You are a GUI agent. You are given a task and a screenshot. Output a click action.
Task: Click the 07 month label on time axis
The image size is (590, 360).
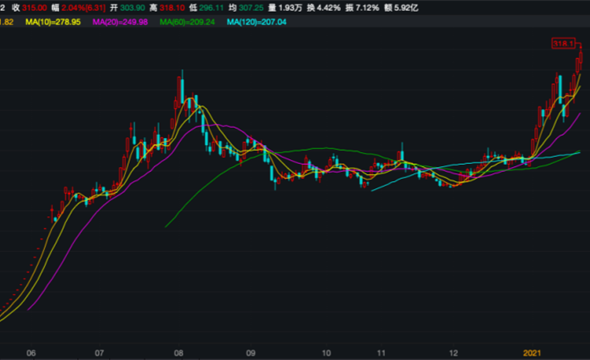[99, 353]
